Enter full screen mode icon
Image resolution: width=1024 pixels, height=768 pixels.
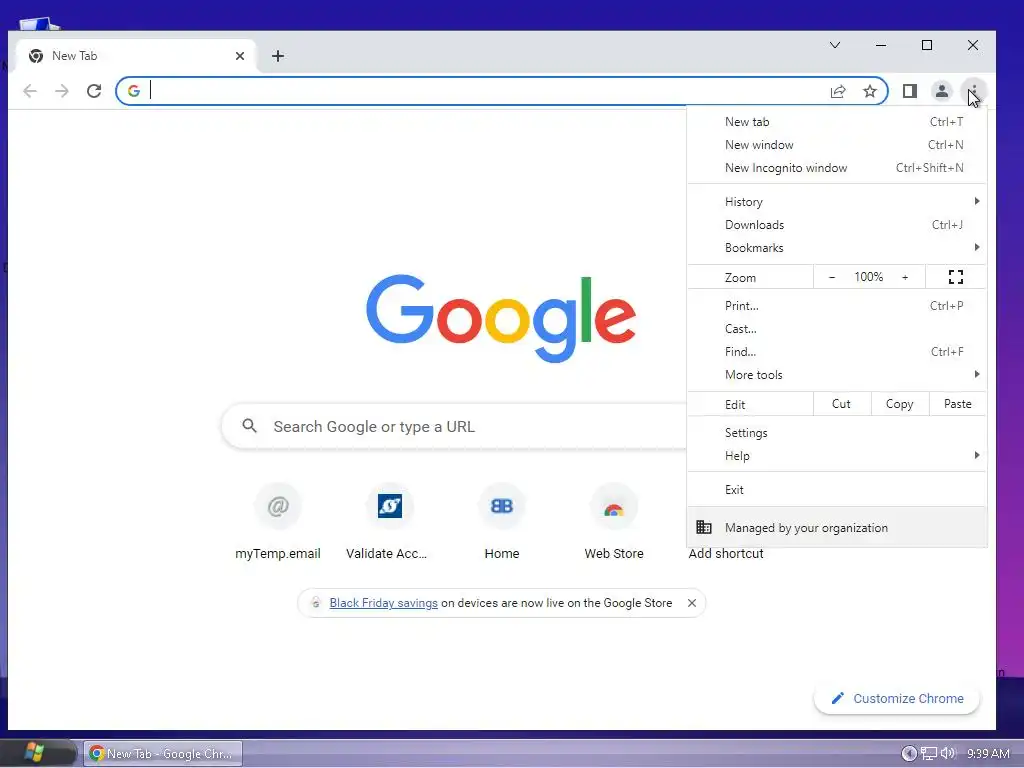[x=956, y=278]
